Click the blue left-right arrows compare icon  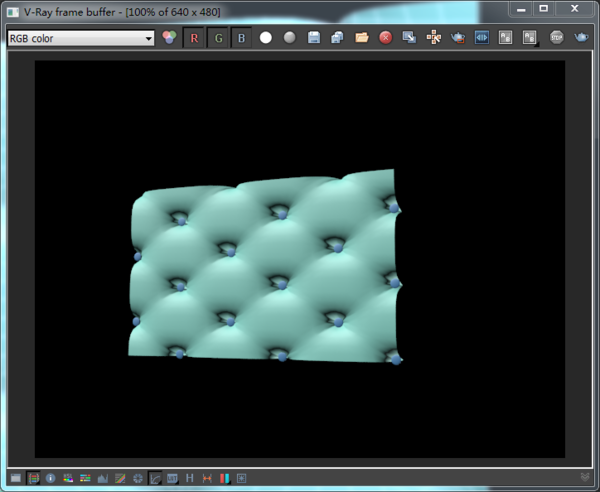[x=481, y=37]
